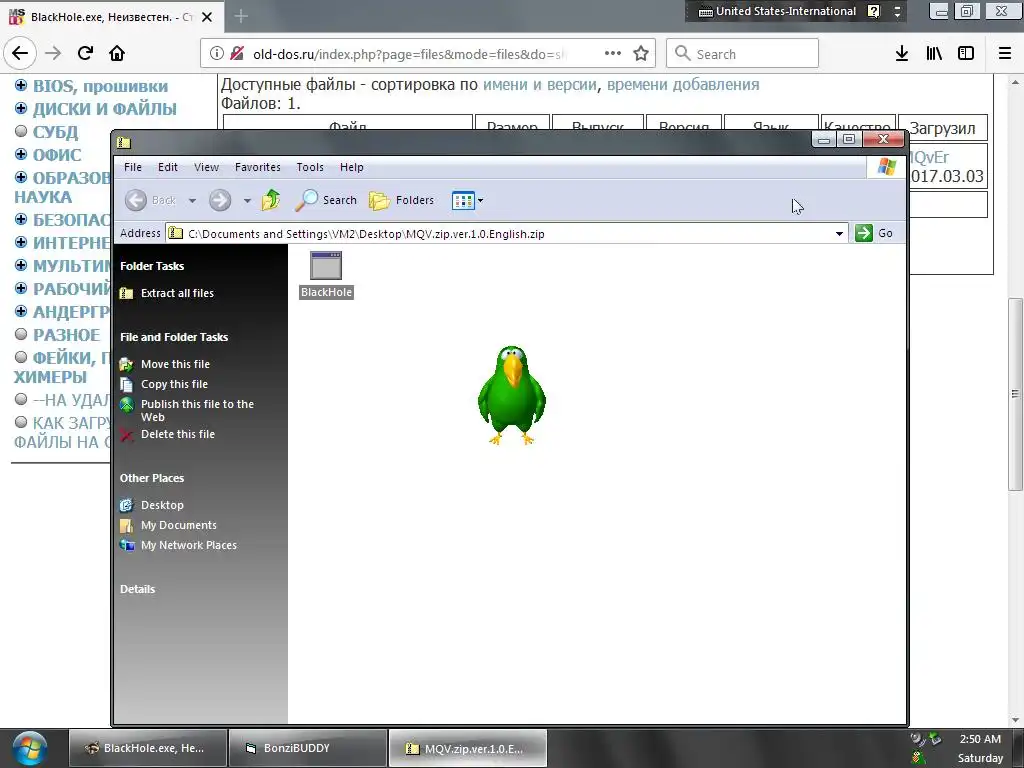Open page actions three-dot menu in URL bar
The height and width of the screenshot is (768, 1024).
[x=613, y=54]
